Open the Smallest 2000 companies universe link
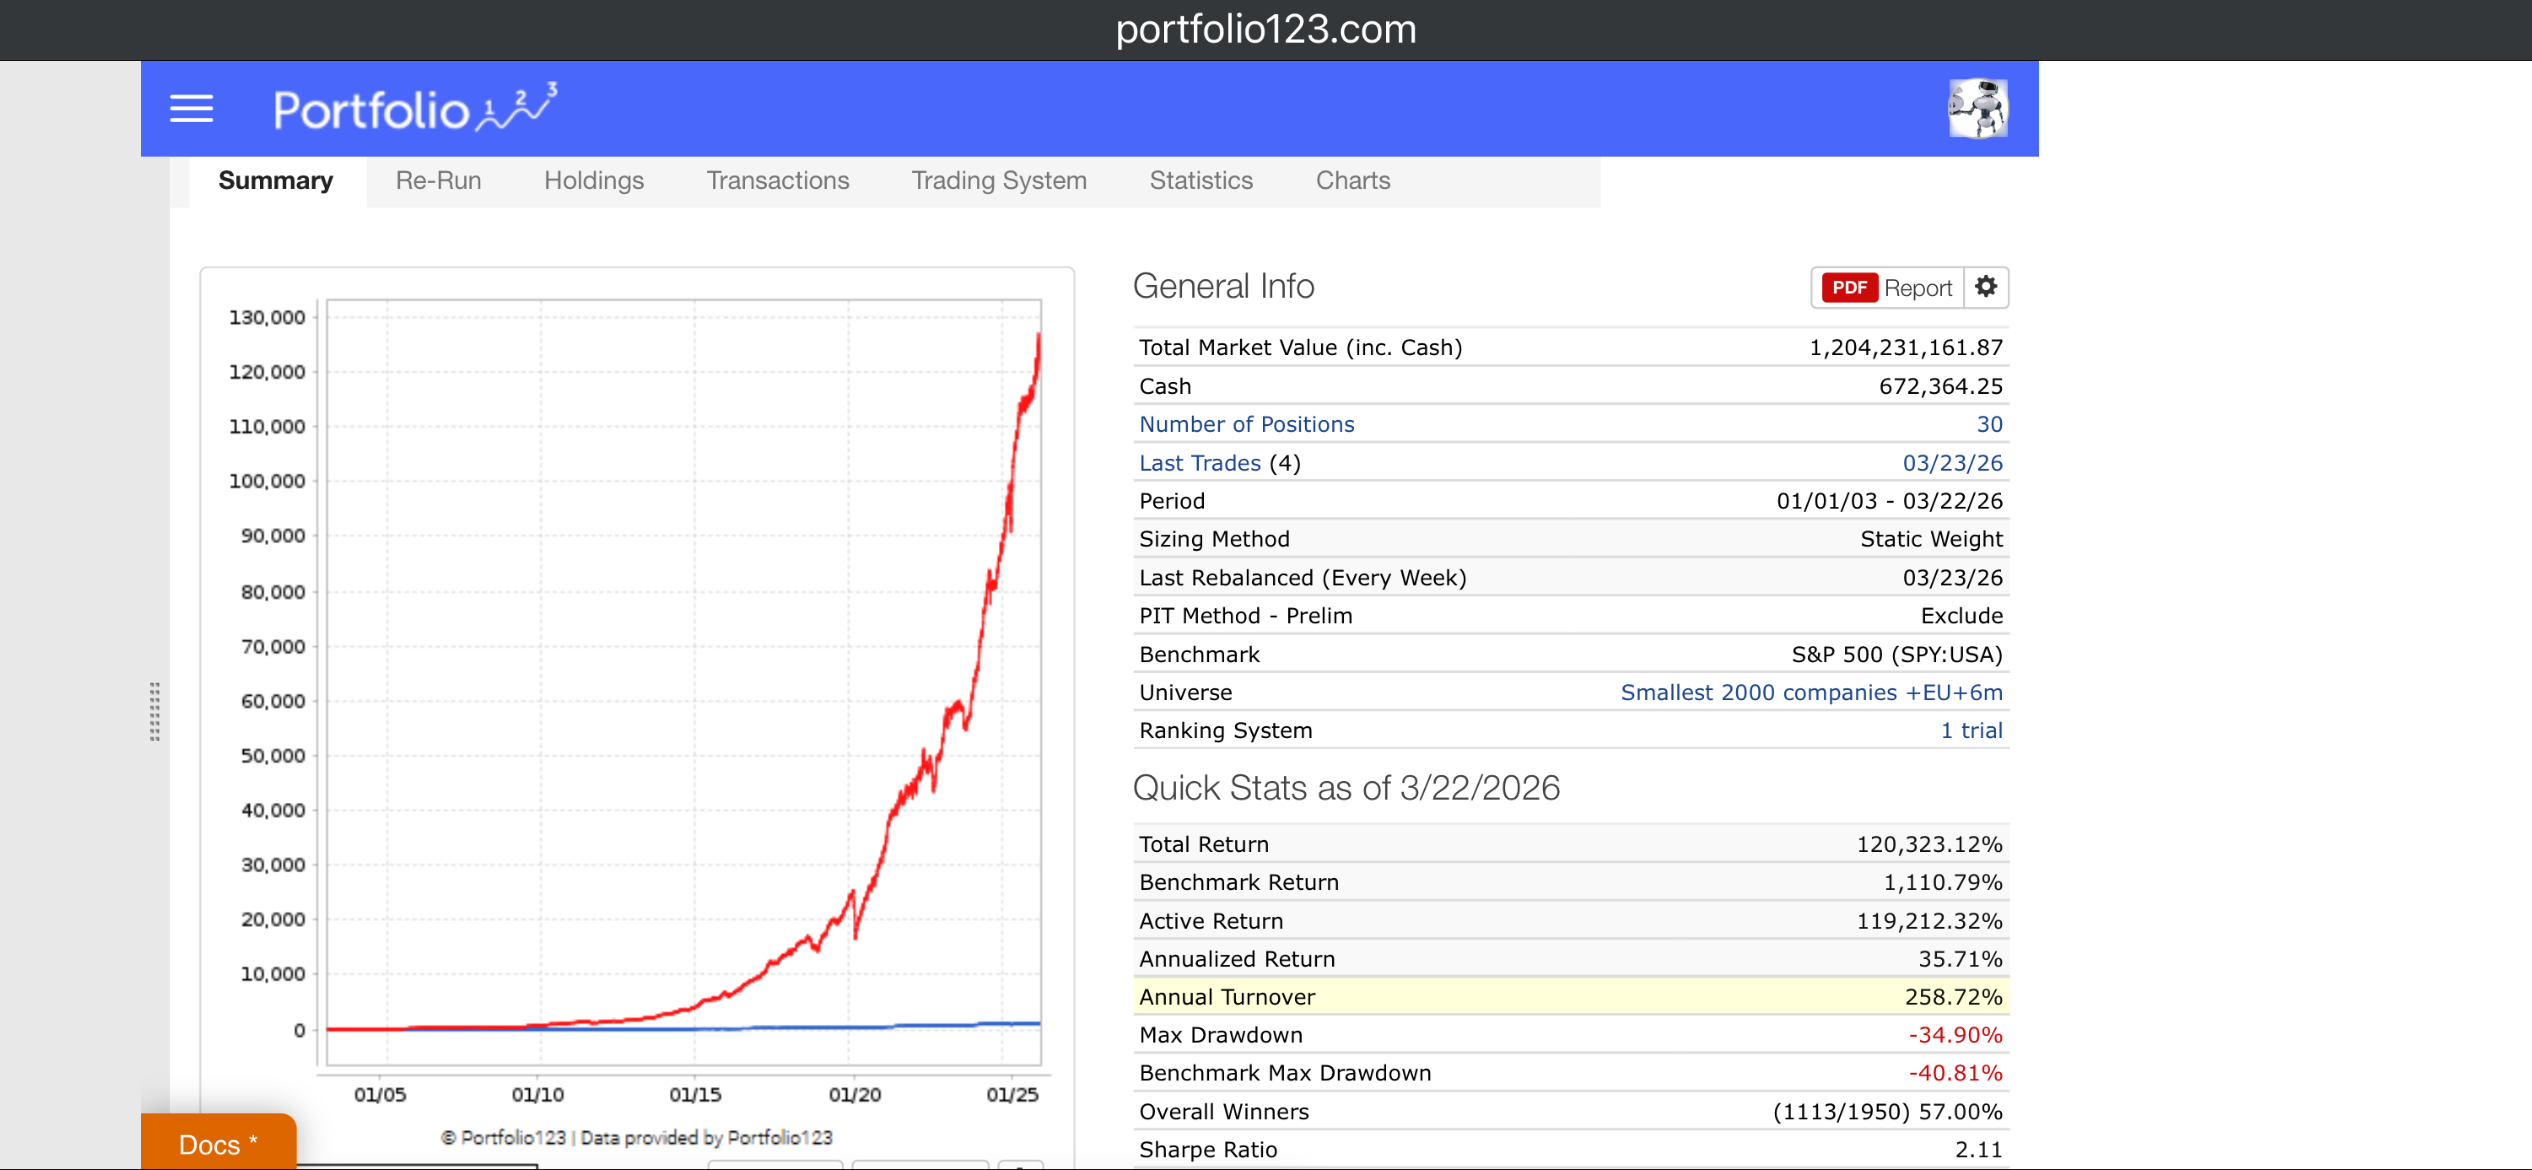Viewport: 2532px width, 1170px height. 1811,692
